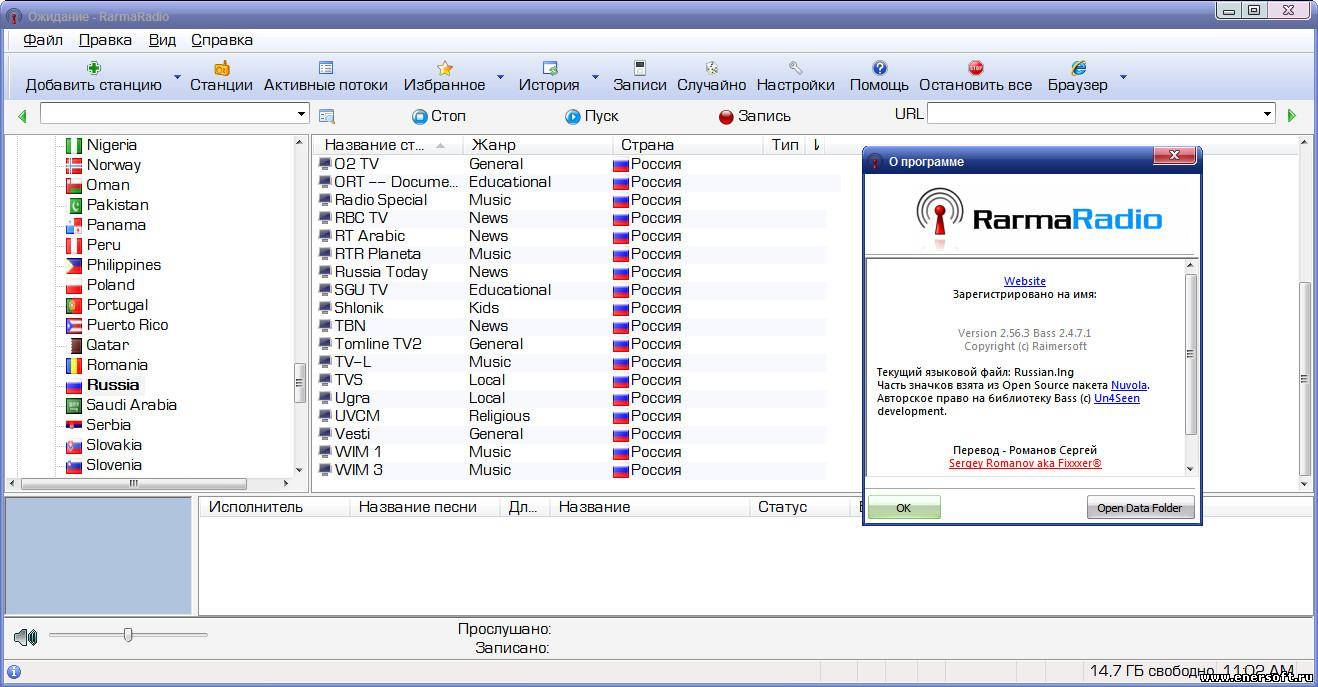The image size is (1318, 687).
Task: Open the Справка menu
Action: pyautogui.click(x=222, y=40)
